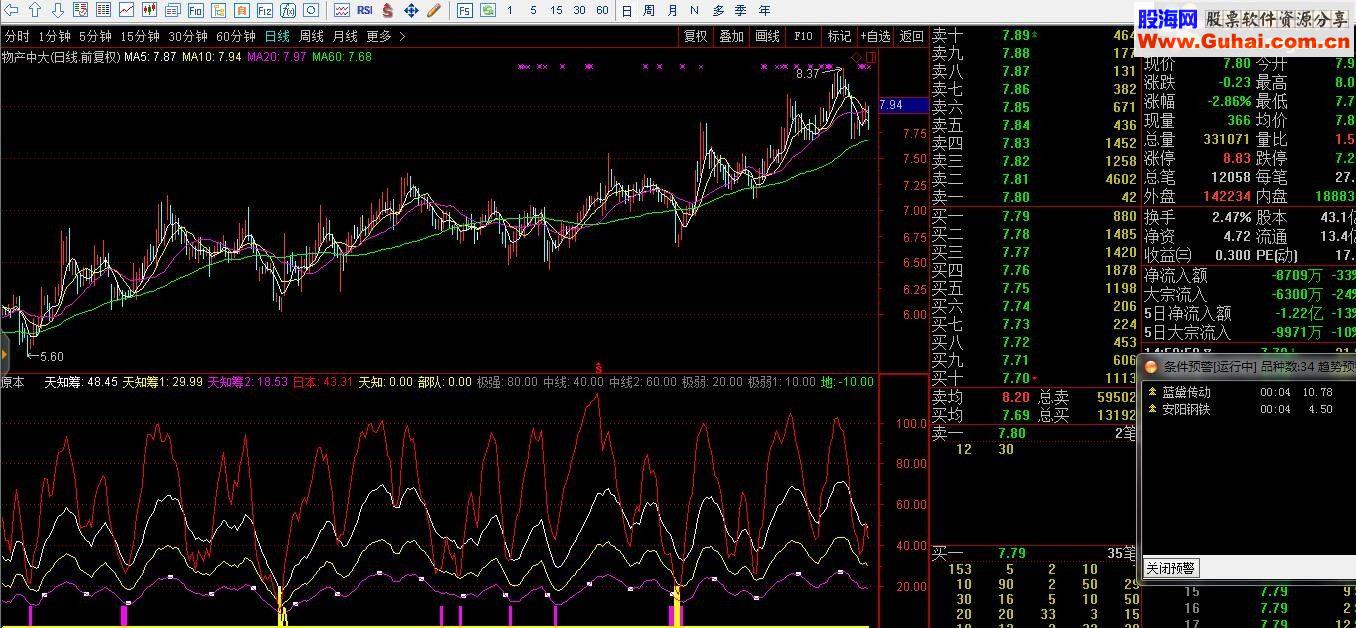Click the 标记 mark button

(x=839, y=36)
